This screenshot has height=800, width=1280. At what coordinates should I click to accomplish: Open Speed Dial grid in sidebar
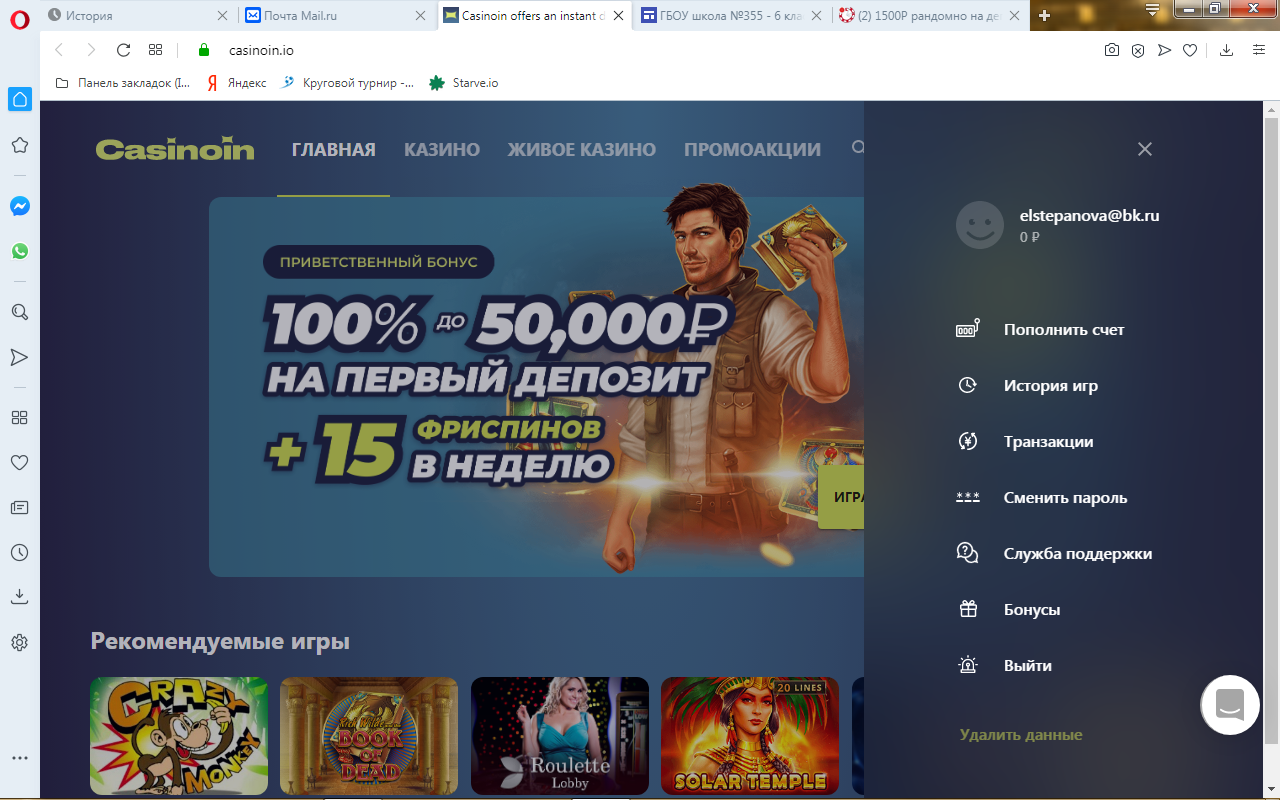click(19, 417)
